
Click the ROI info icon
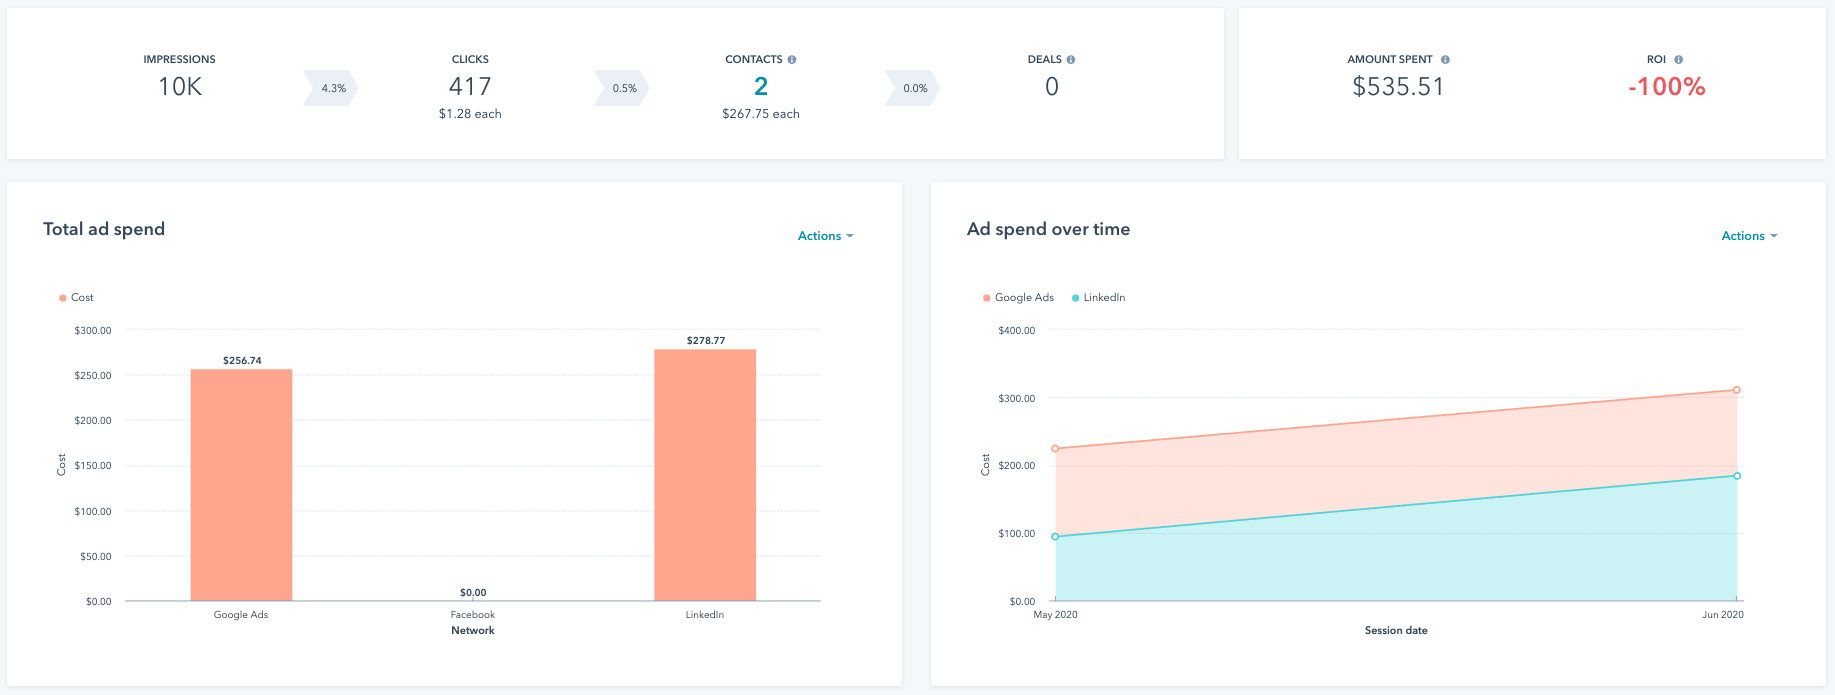tap(1678, 60)
